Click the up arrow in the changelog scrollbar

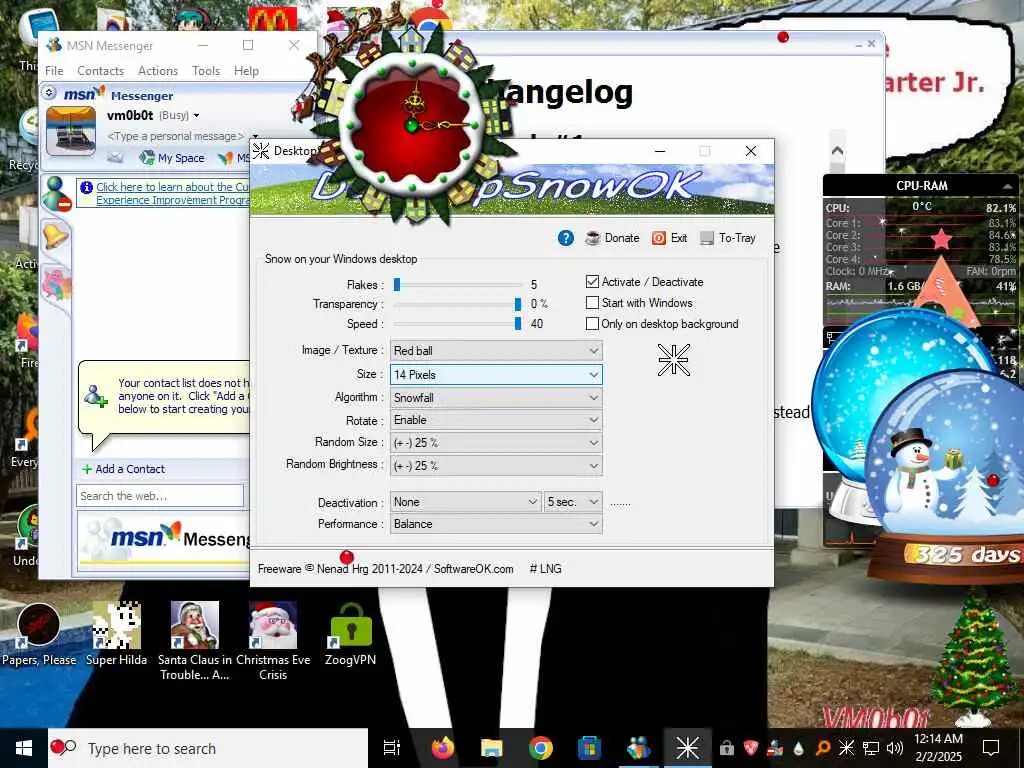837,151
